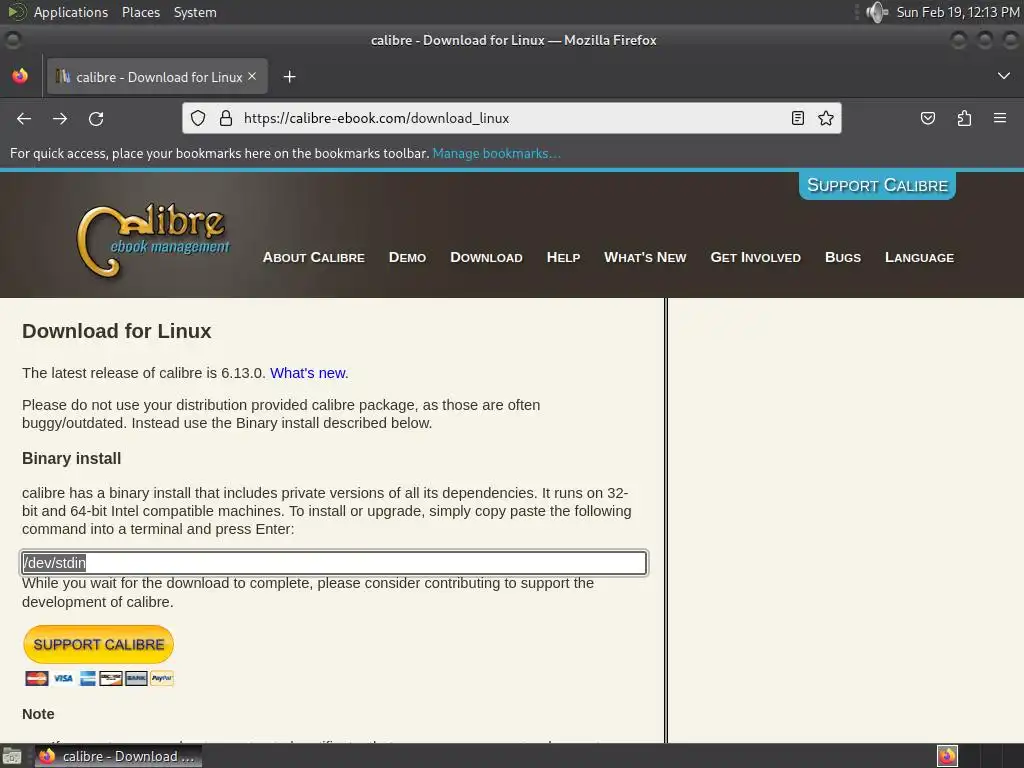Image resolution: width=1024 pixels, height=768 pixels.
Task: Click show desktop icon in bottom panel
Action: tap(12, 756)
